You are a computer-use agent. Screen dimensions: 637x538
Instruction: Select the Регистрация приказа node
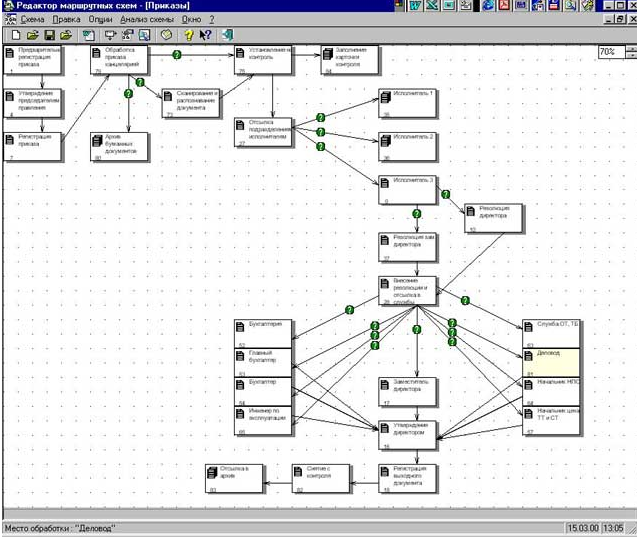tap(33, 146)
